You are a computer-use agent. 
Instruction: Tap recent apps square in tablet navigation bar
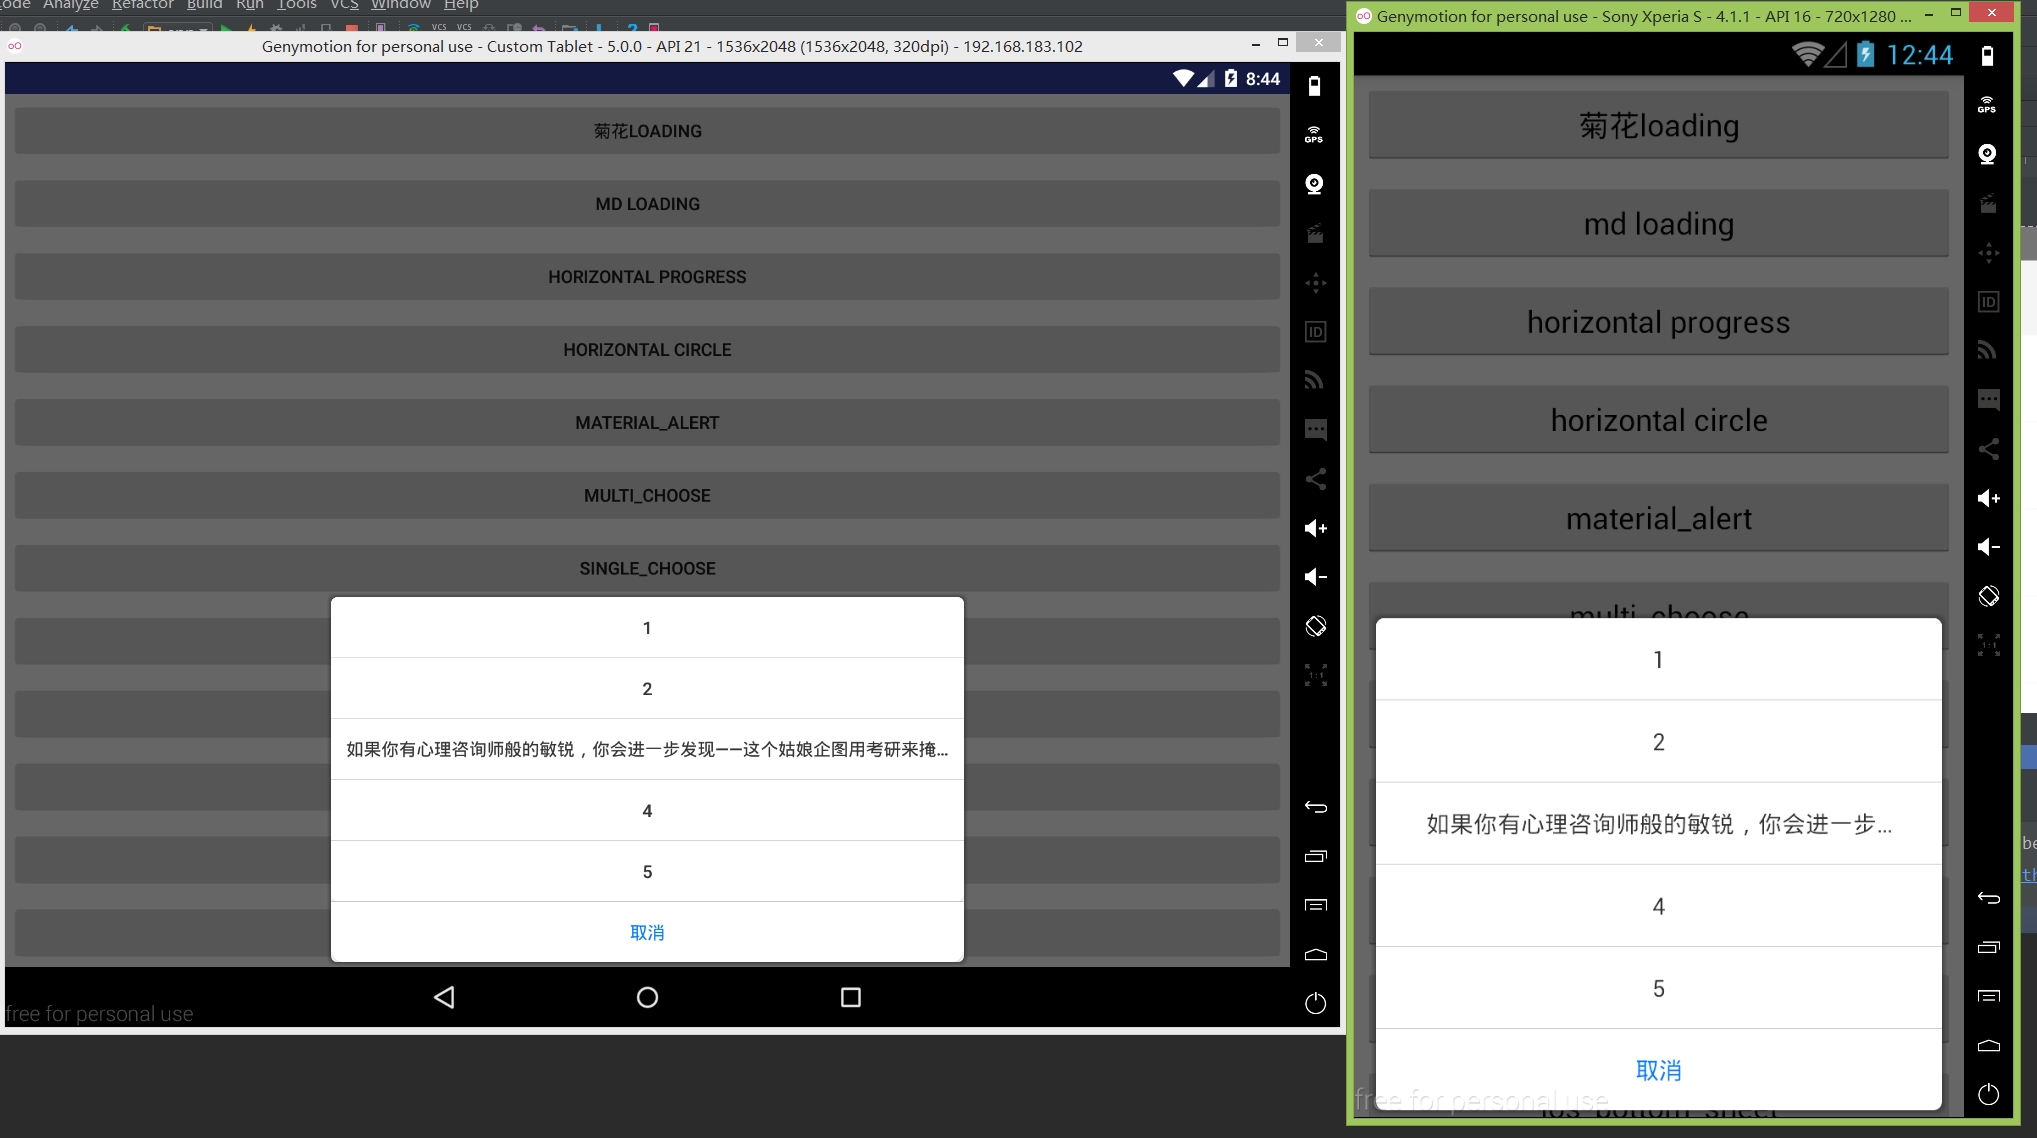tap(850, 997)
